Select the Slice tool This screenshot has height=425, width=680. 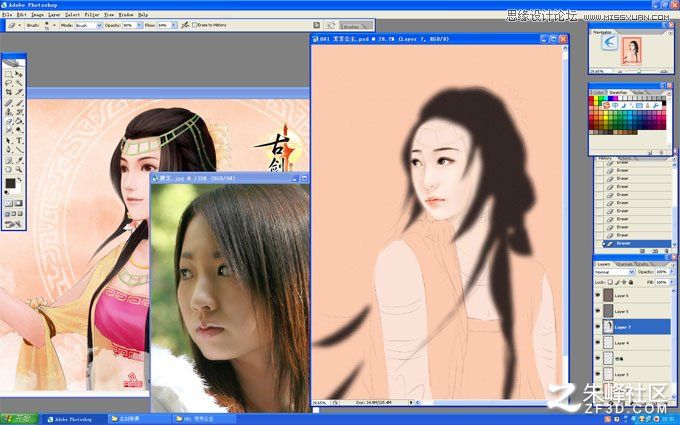[x=19, y=91]
